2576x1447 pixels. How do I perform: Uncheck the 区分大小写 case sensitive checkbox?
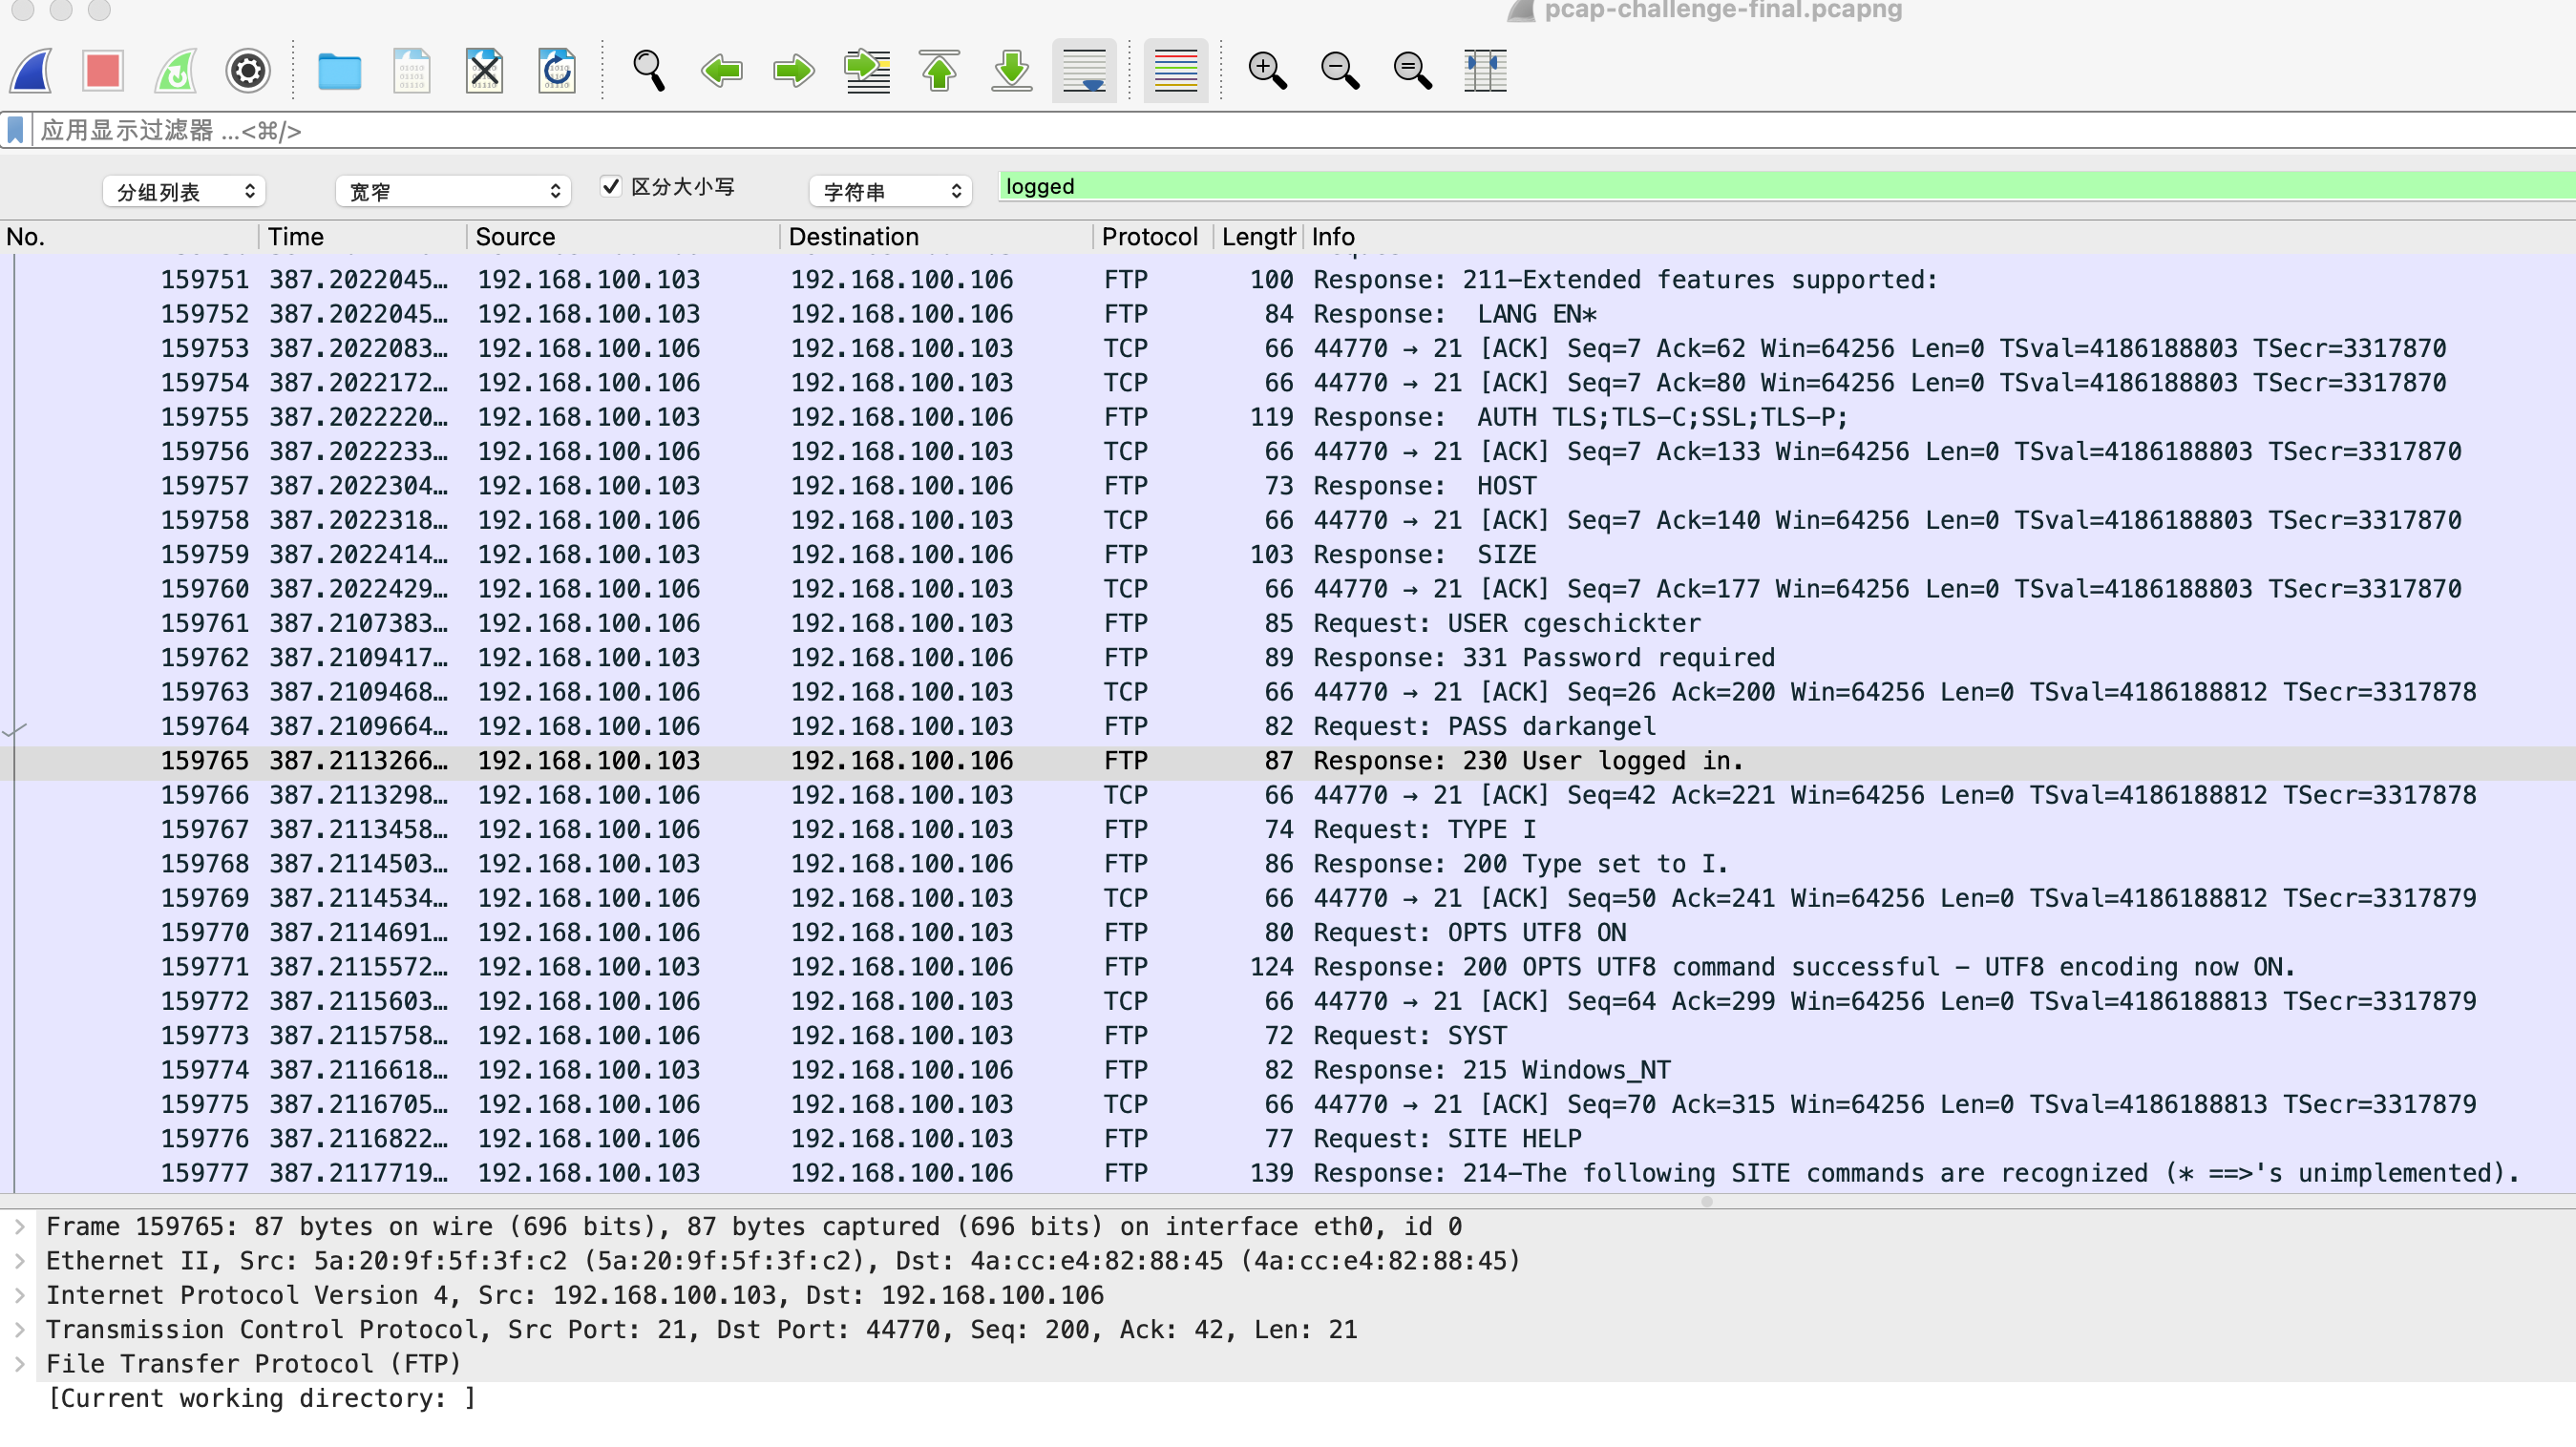[x=611, y=186]
